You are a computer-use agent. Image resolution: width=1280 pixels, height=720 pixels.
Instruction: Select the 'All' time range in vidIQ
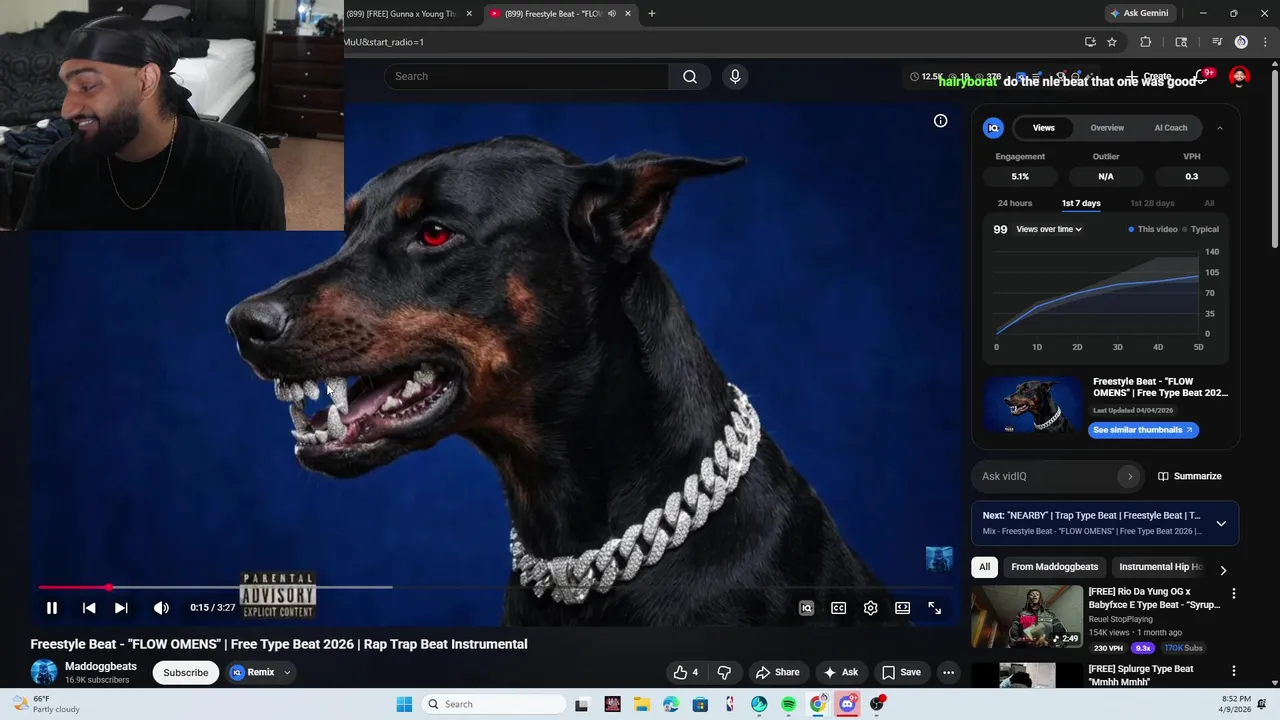tap(1209, 203)
